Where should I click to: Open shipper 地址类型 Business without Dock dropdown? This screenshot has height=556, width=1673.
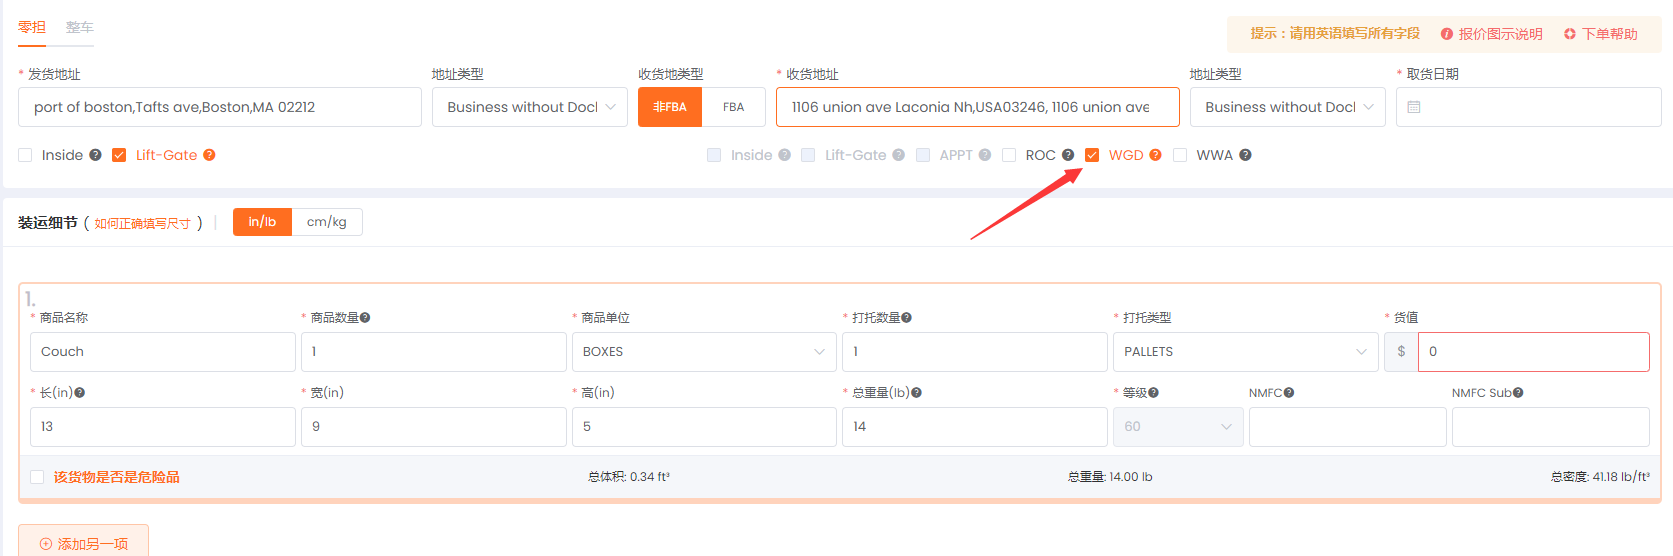point(529,107)
